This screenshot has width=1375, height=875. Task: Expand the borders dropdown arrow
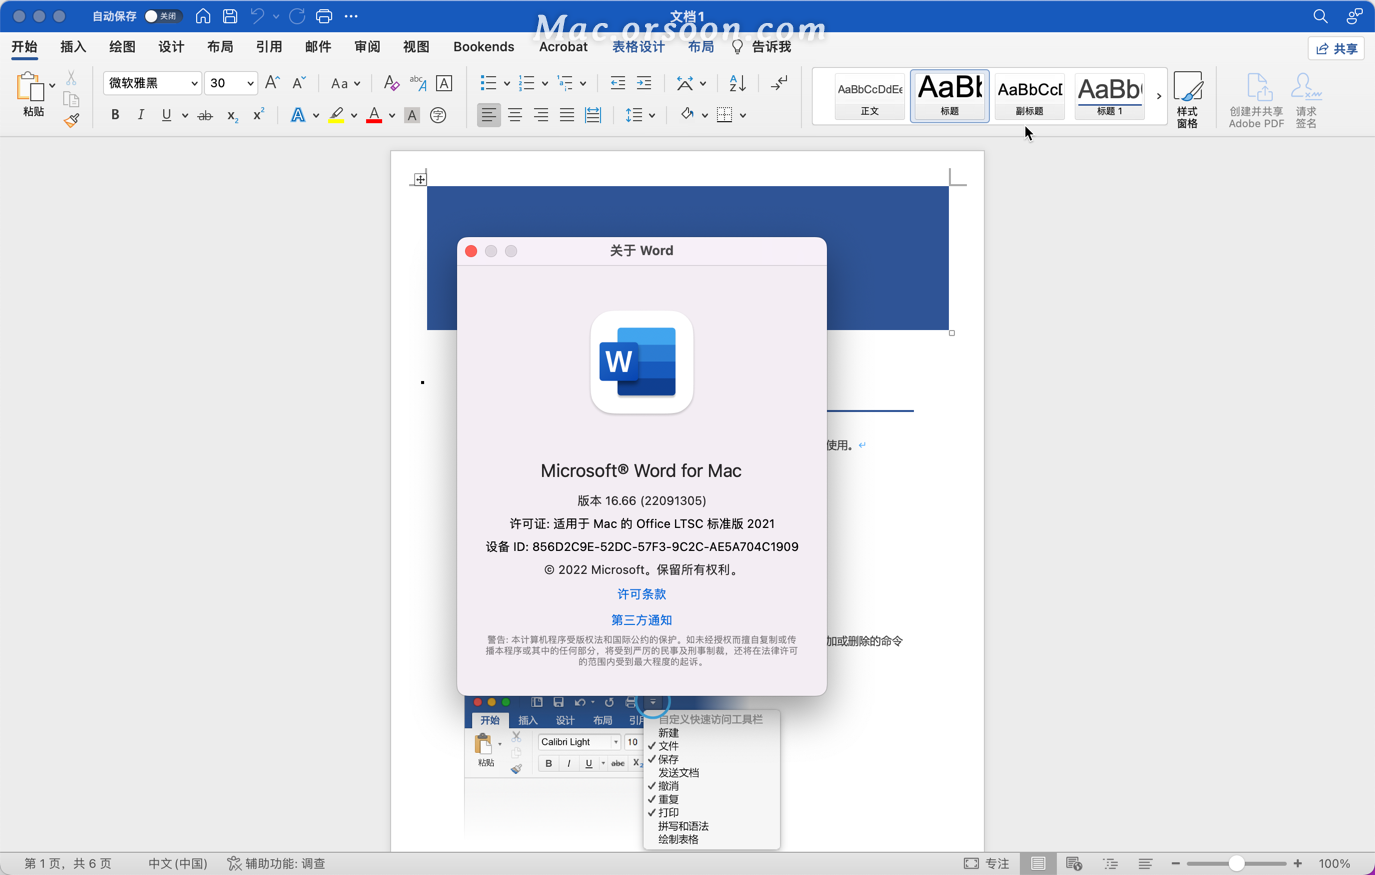click(x=743, y=115)
